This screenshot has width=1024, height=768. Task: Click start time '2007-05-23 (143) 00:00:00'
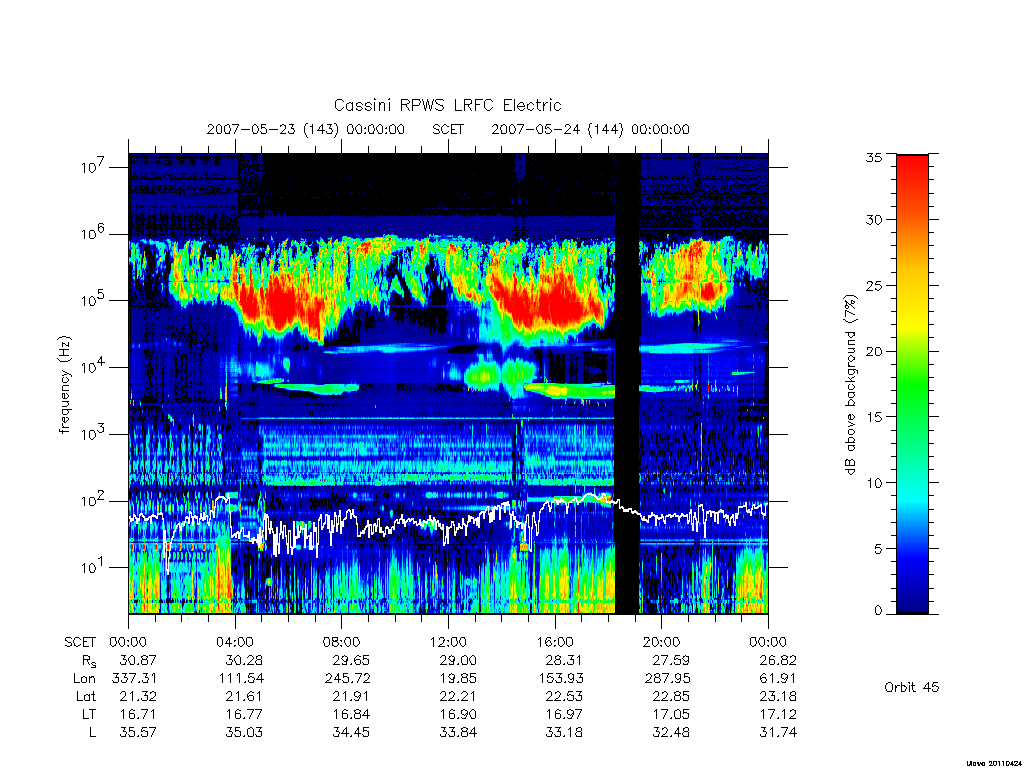[x=306, y=129]
